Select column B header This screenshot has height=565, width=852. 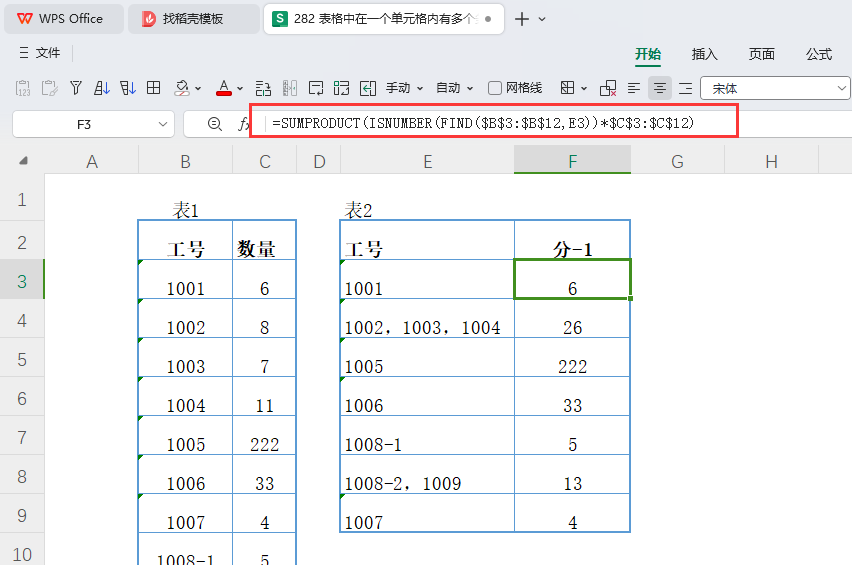click(x=186, y=161)
